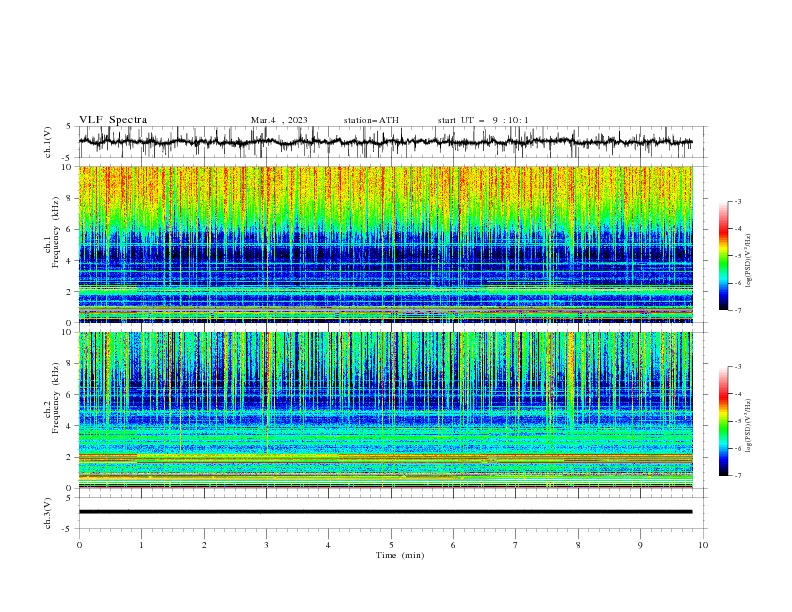Click the "ch.3(V)" axis label
This screenshot has width=792, height=612.
point(48,513)
